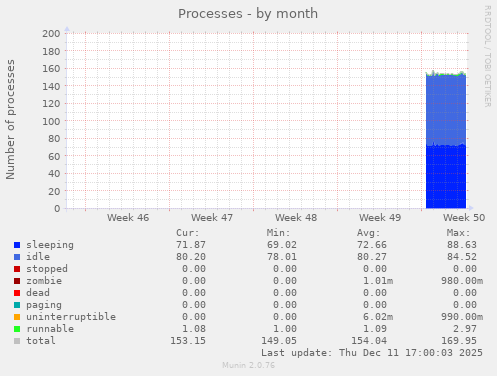Viewport: 497px width, 376px height.
Task: Click the dead legend color swatch
Action: coord(17,293)
